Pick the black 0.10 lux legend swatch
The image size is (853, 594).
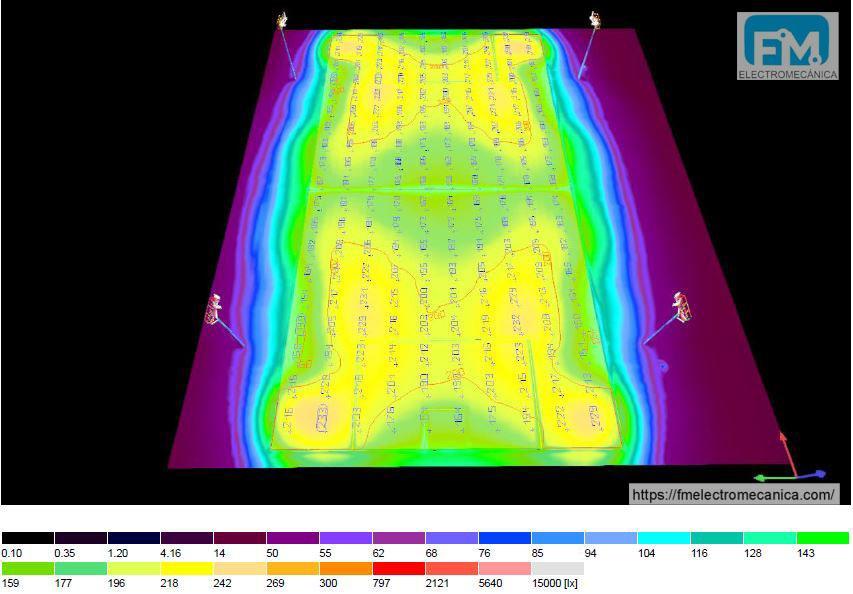tap(28, 538)
